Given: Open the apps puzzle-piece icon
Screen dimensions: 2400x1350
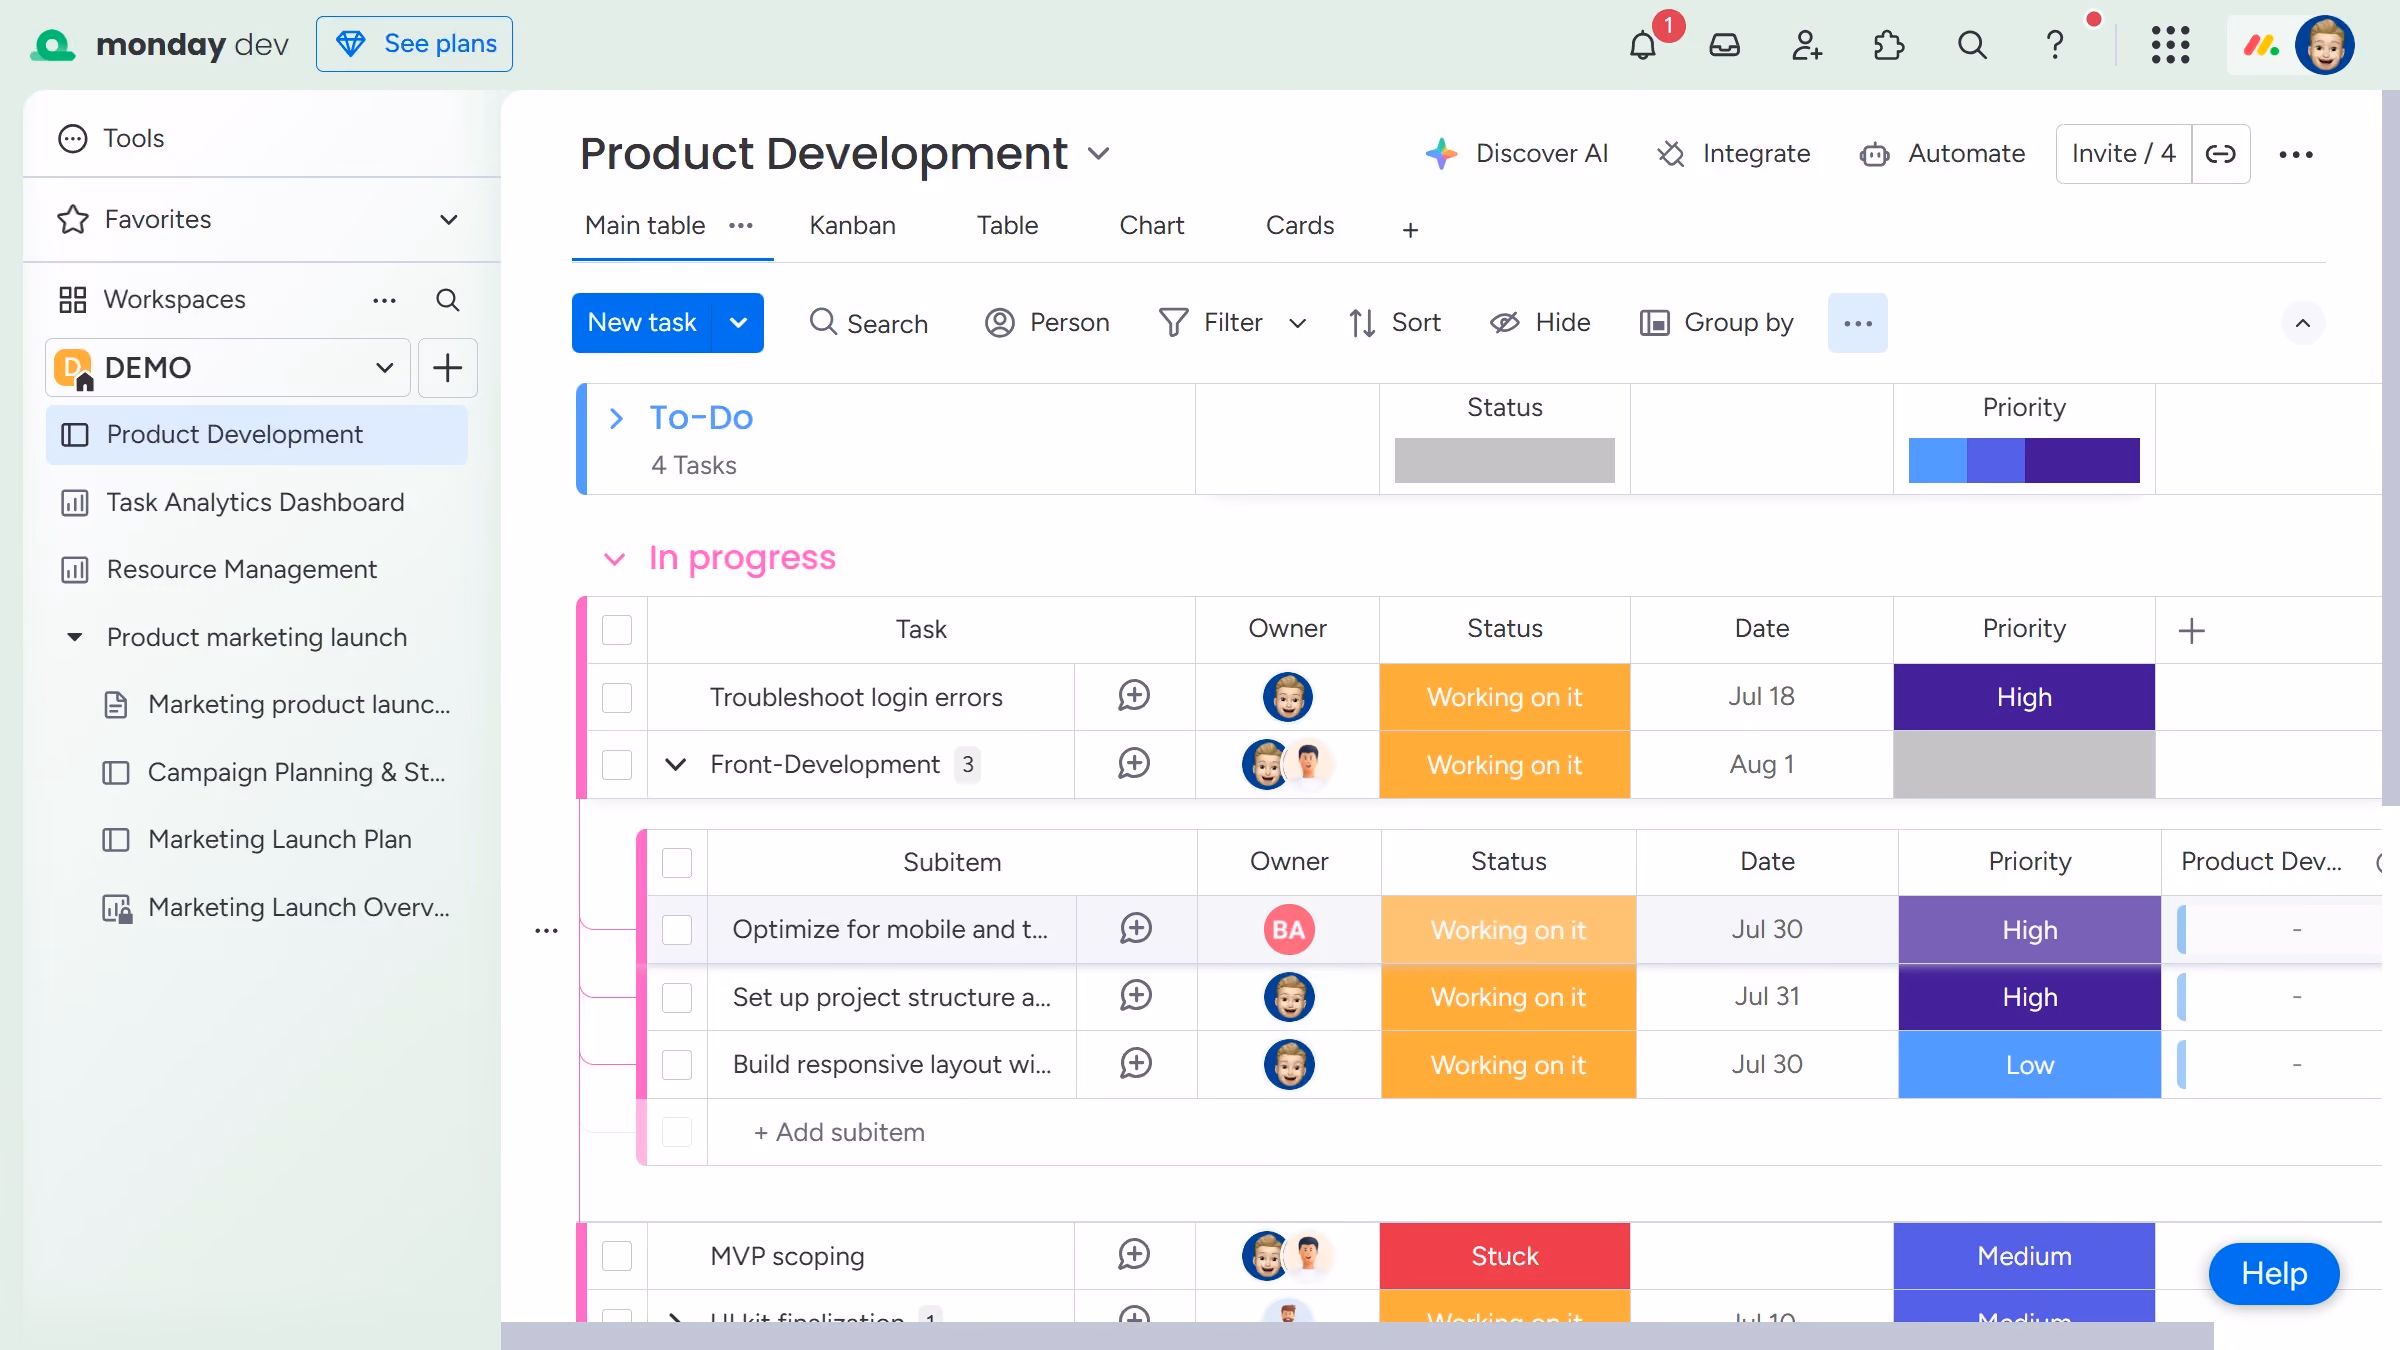Looking at the screenshot, I should [1889, 45].
